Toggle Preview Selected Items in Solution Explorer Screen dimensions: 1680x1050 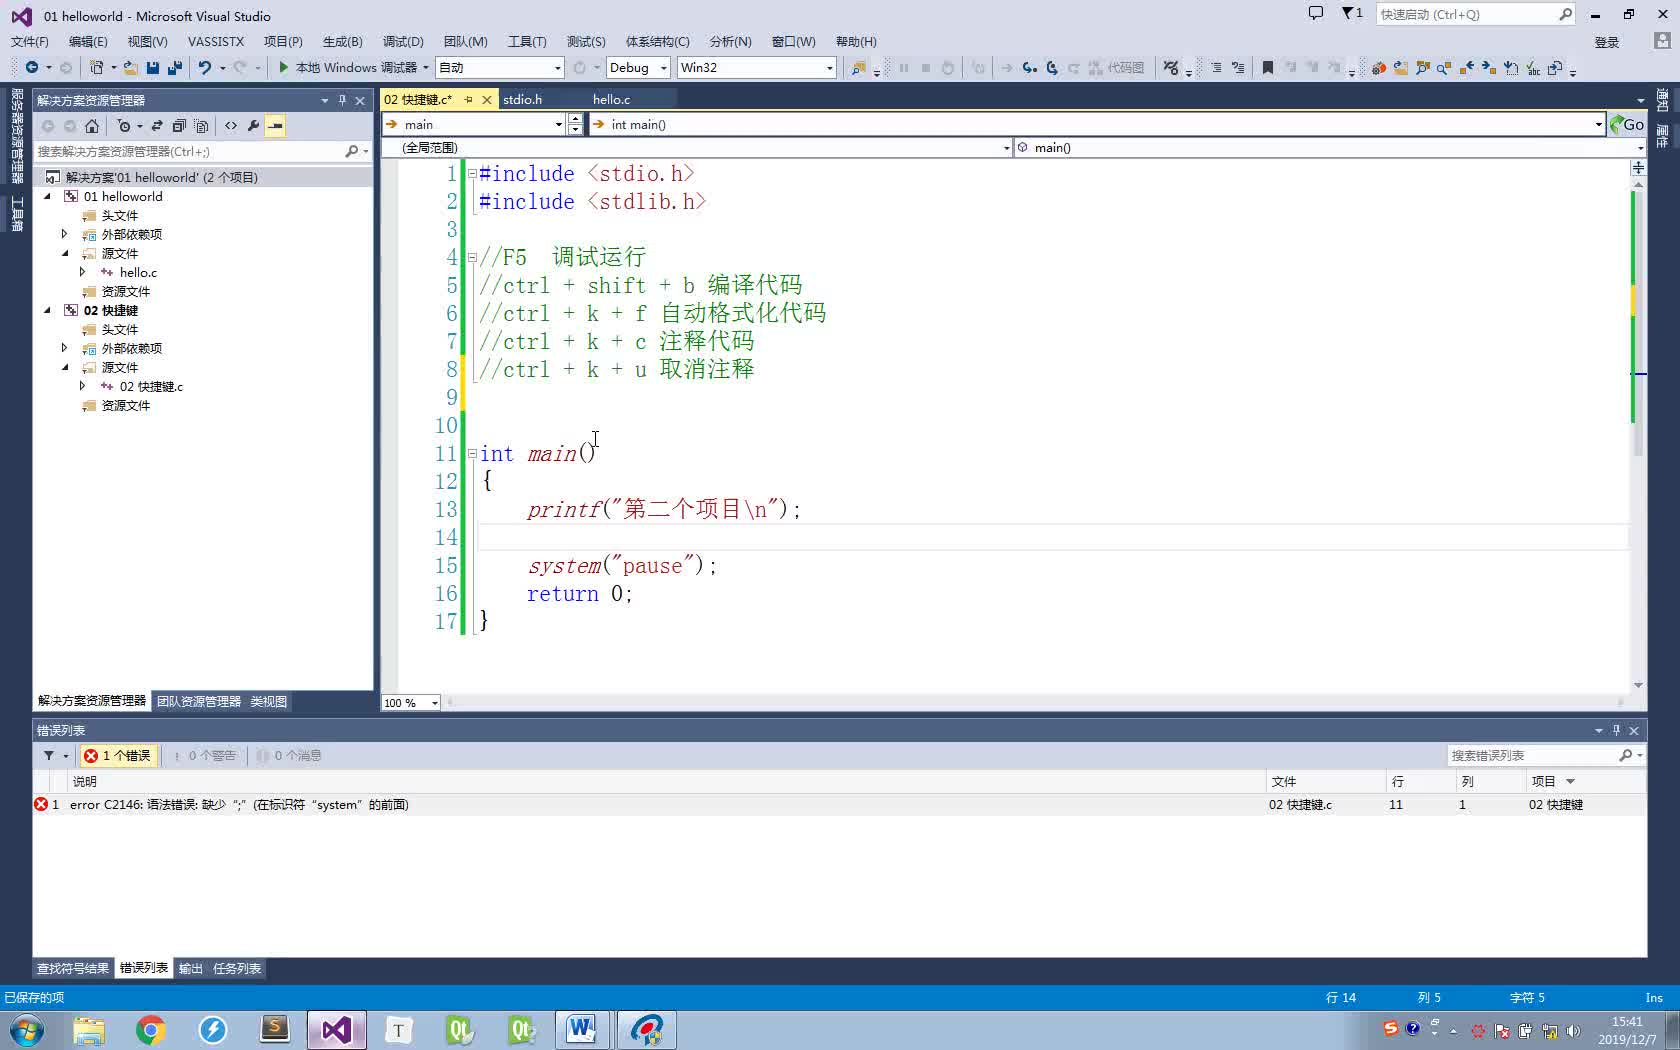point(275,125)
